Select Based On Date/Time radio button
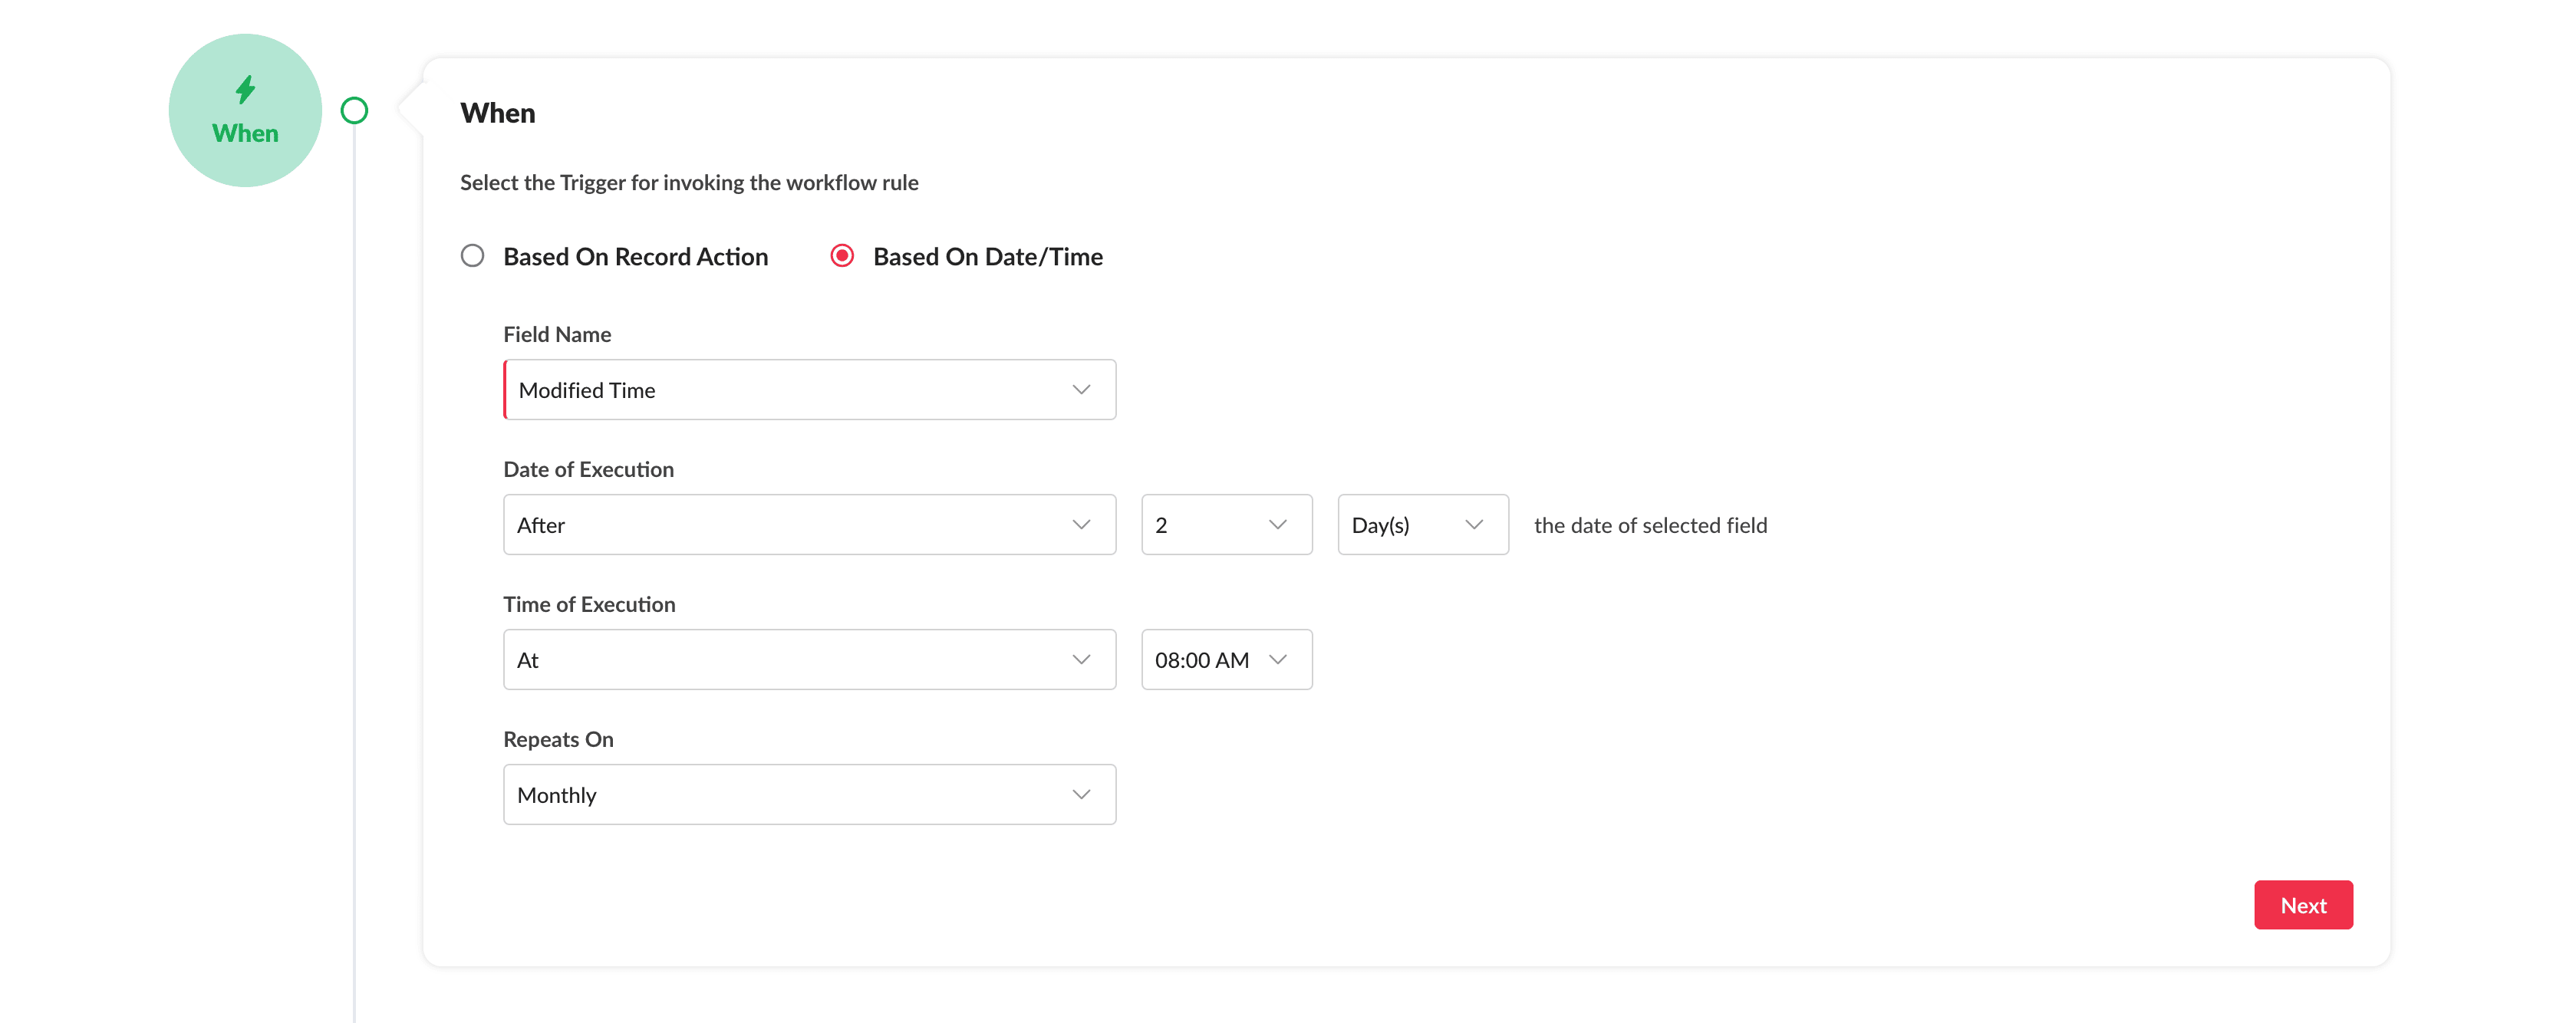2576x1023 pixels. (x=842, y=256)
